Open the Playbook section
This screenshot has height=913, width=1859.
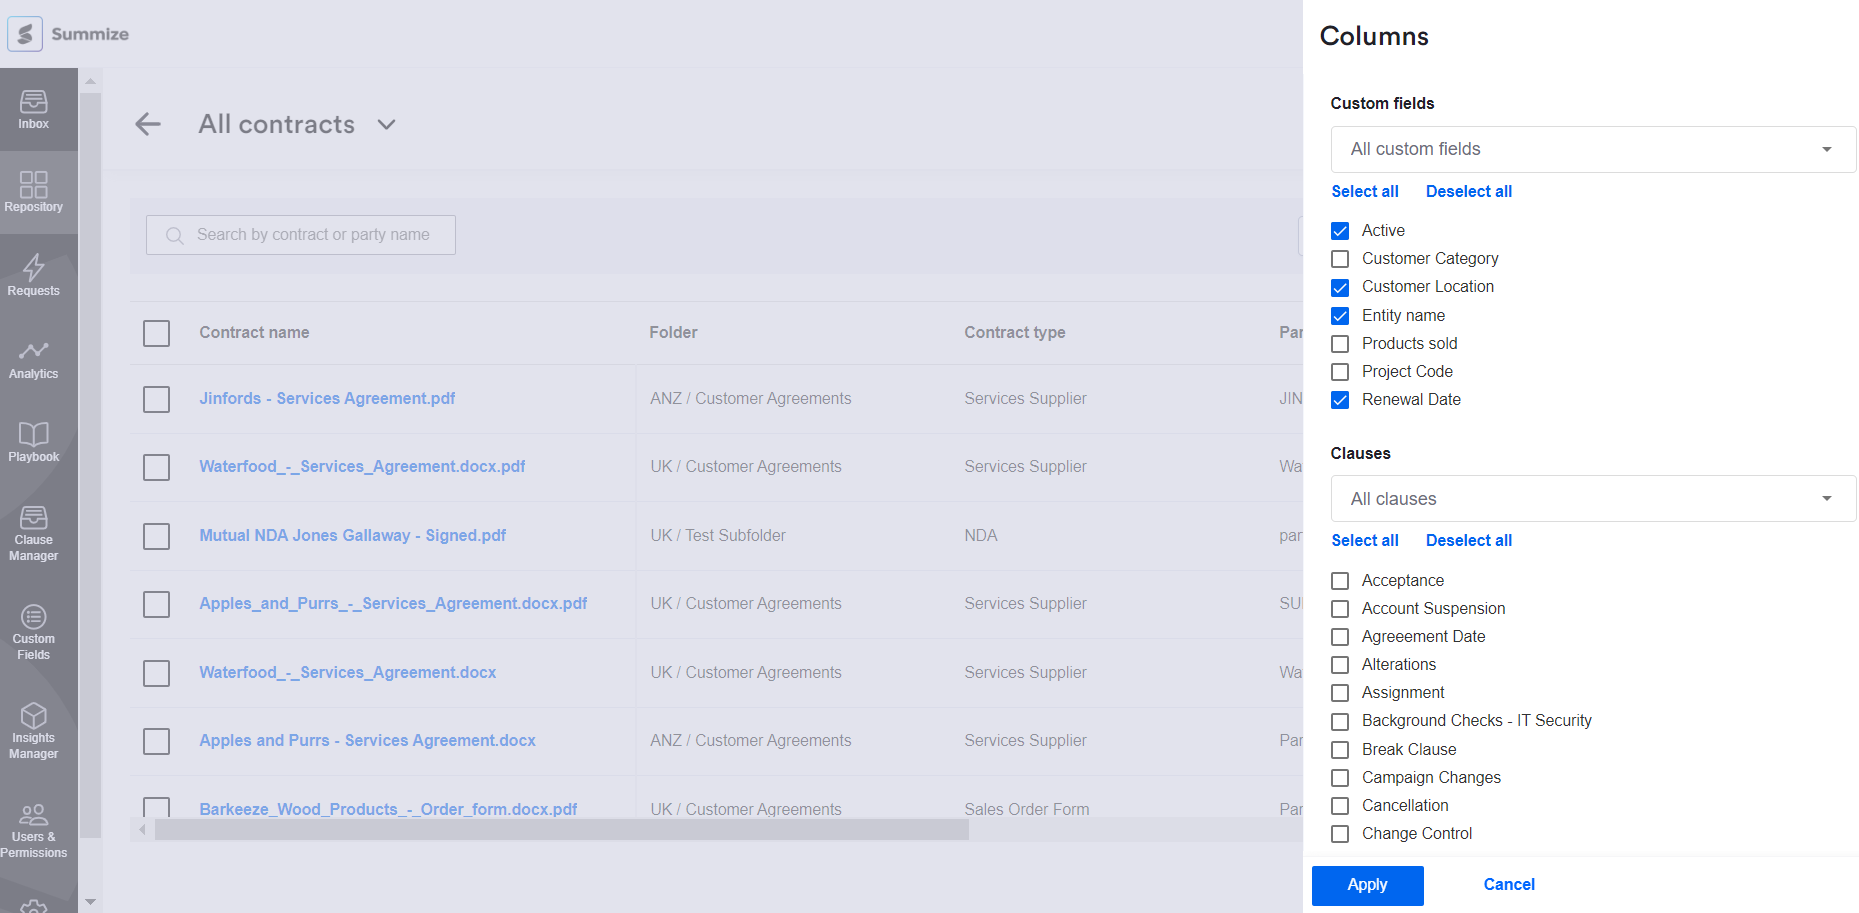[33, 440]
